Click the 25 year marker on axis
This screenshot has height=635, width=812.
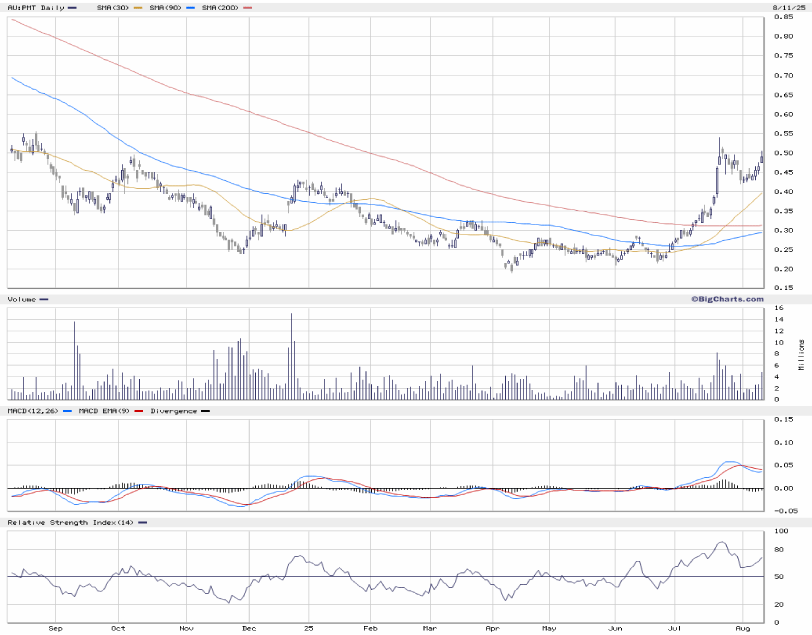(309, 630)
